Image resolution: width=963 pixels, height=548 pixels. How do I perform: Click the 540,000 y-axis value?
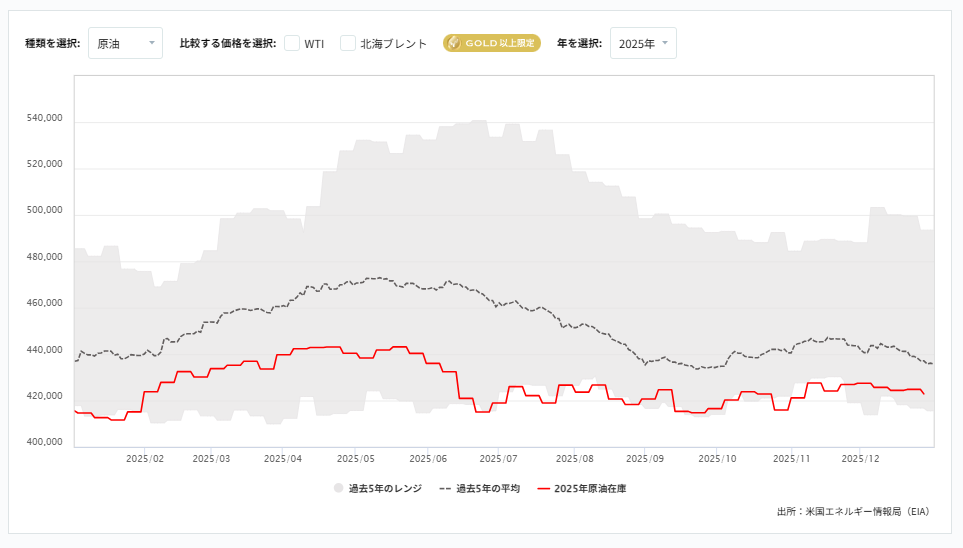pos(44,118)
